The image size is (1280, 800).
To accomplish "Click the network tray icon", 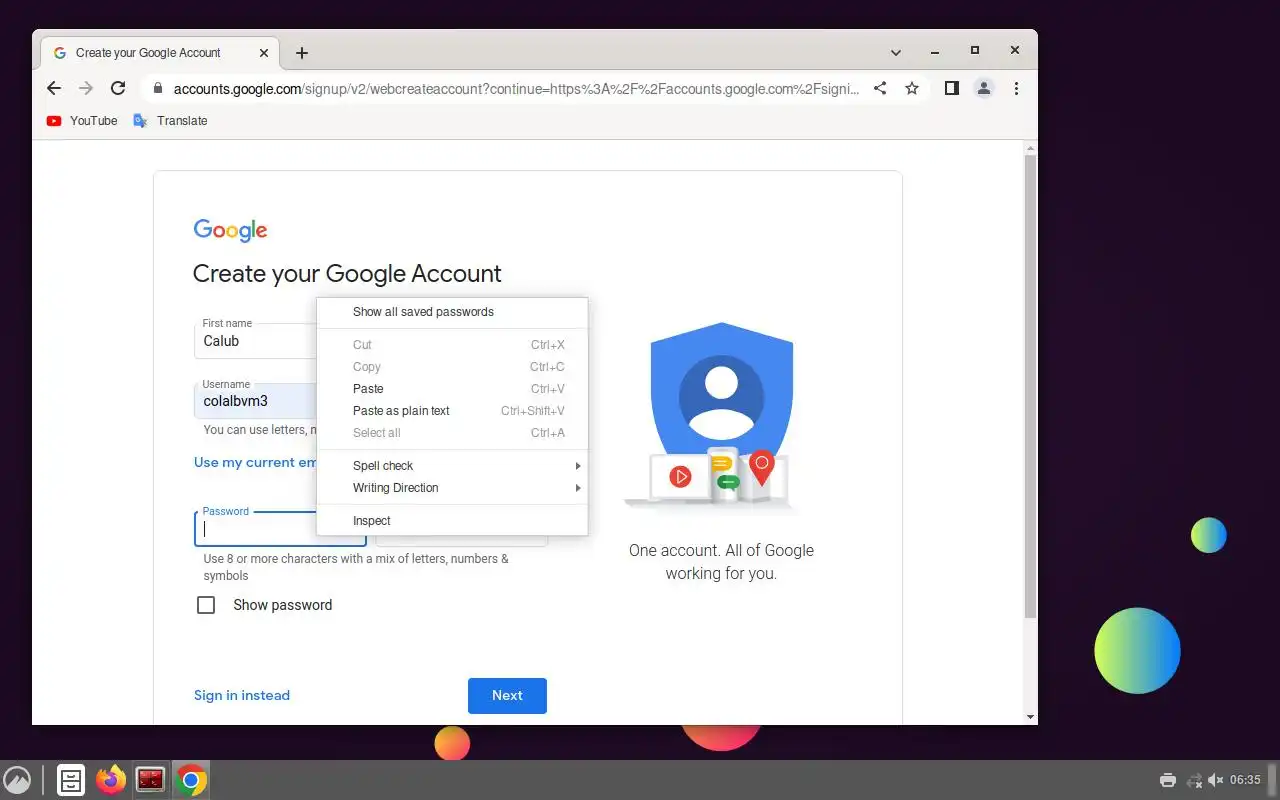I will pos(1193,780).
